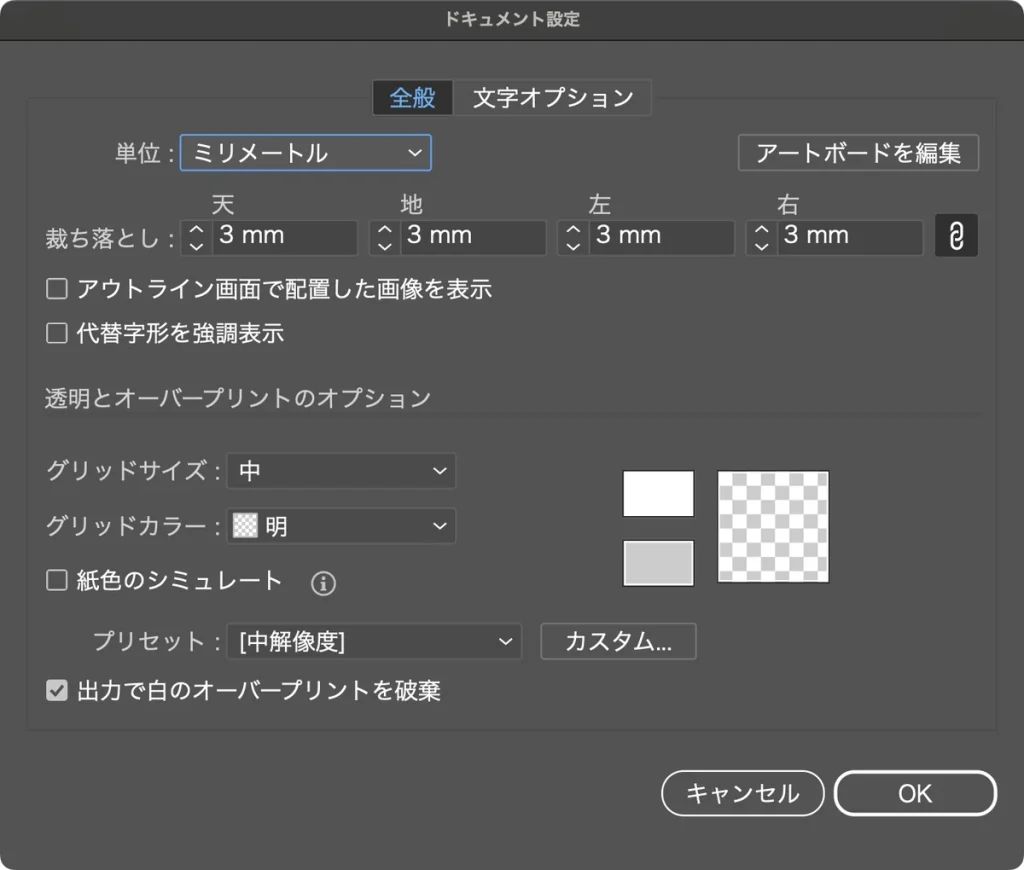Click the checkerboard icon in グリッドカラー dropdown
The width and height of the screenshot is (1024, 870).
(246, 526)
